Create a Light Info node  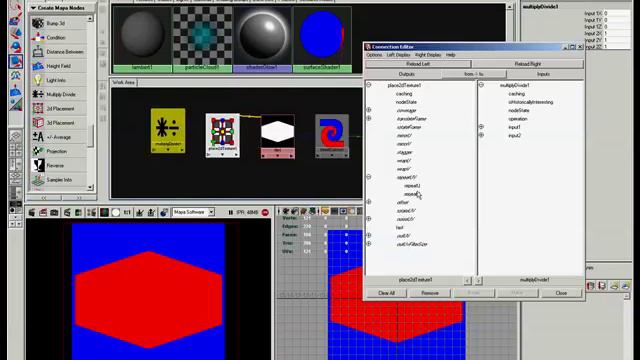pyautogui.click(x=58, y=80)
